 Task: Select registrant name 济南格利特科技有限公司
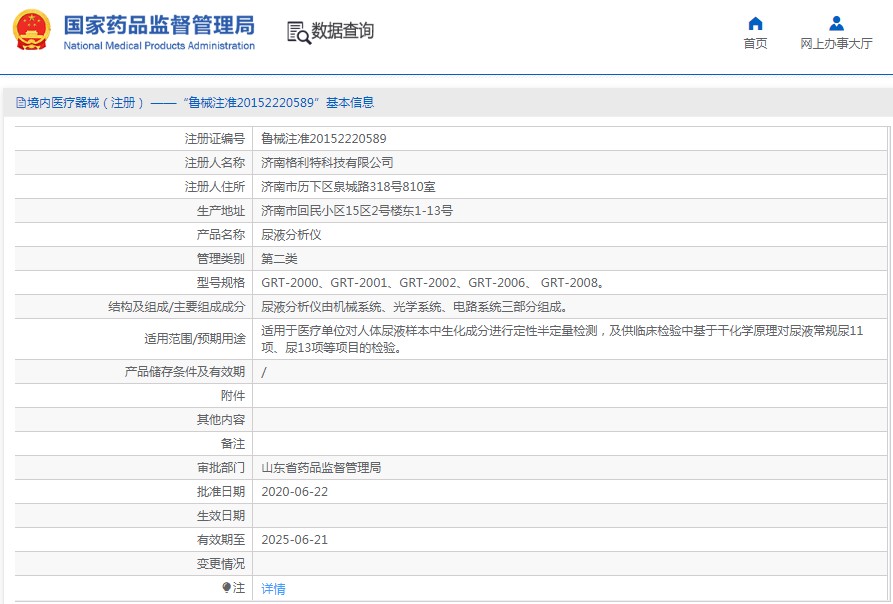tap(327, 163)
